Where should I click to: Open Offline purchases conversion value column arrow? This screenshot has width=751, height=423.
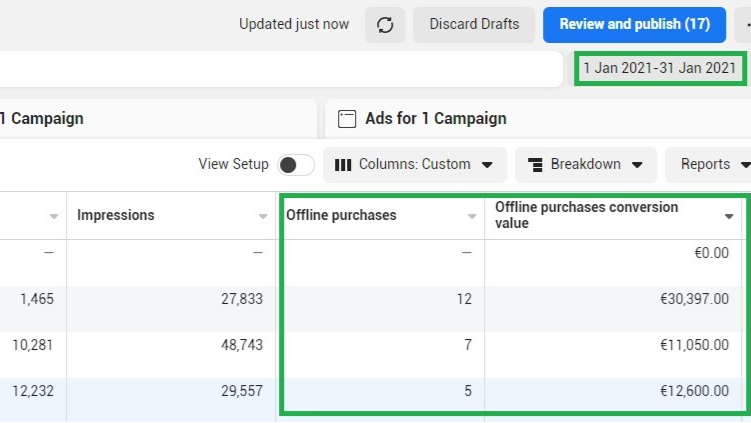pos(729,216)
